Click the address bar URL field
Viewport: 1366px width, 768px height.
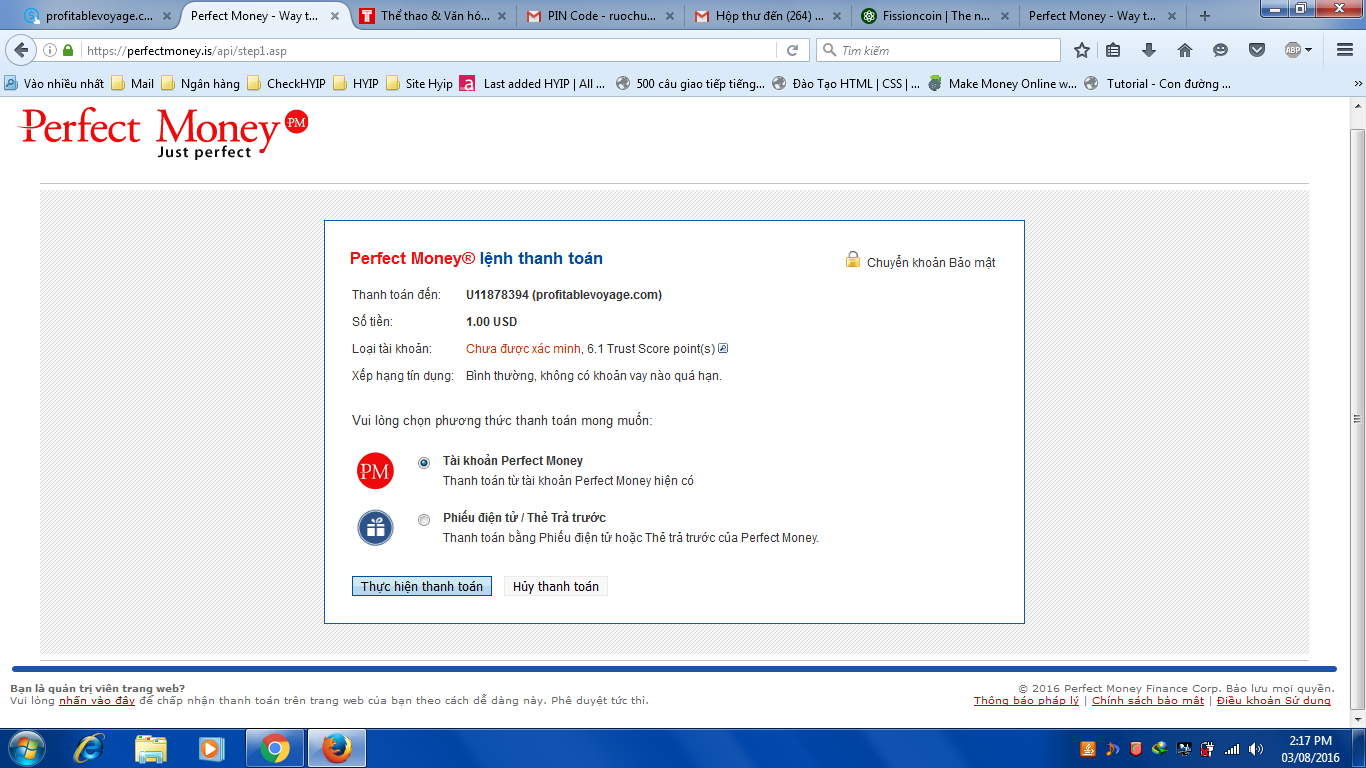coord(430,50)
